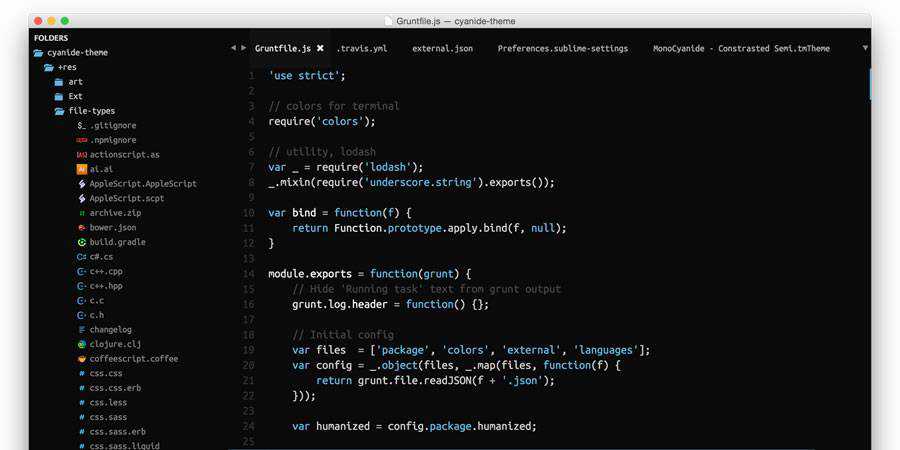Viewport: 900px width, 450px height.
Task: Click the Clojure icon beside clojure.clj
Action: pos(81,344)
